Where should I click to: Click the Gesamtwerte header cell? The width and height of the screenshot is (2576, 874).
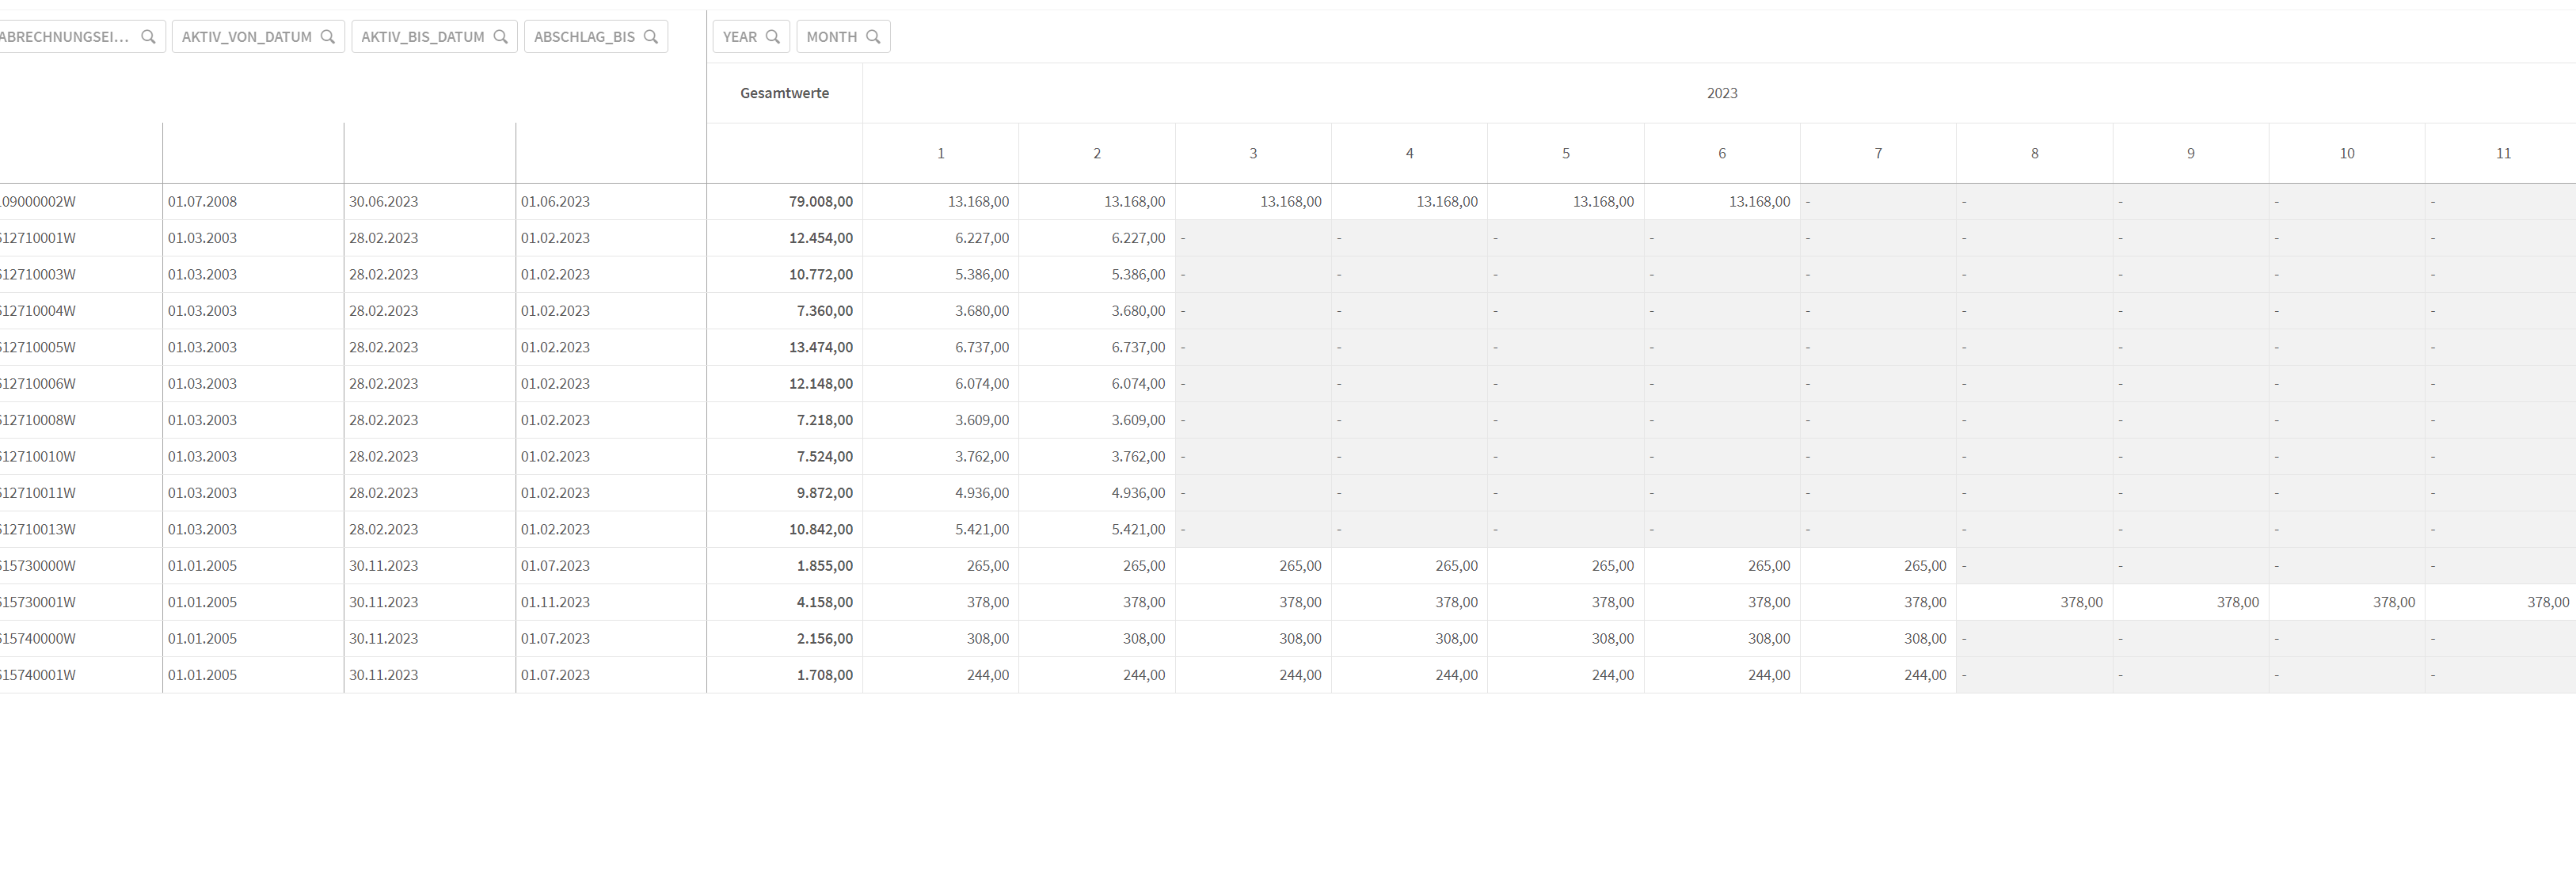click(784, 93)
